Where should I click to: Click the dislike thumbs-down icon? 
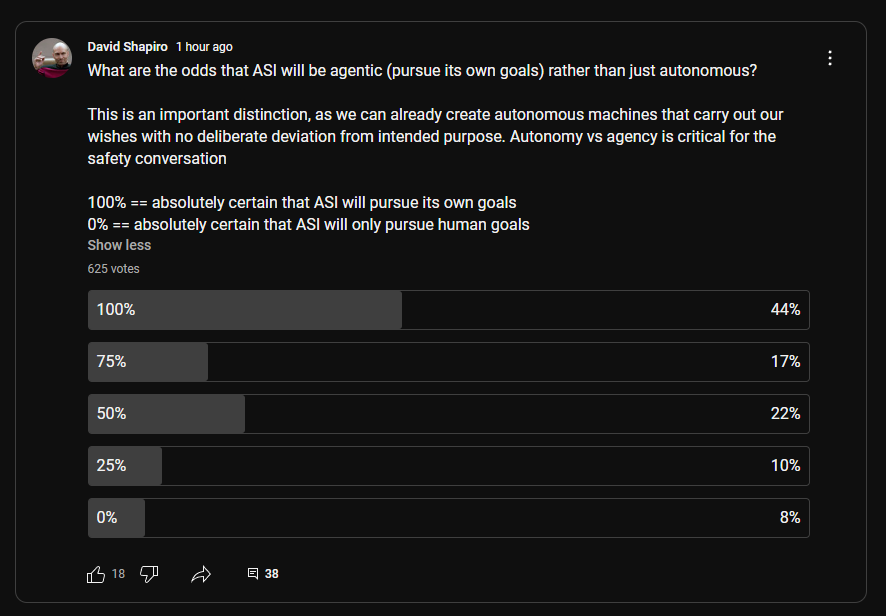pos(149,573)
